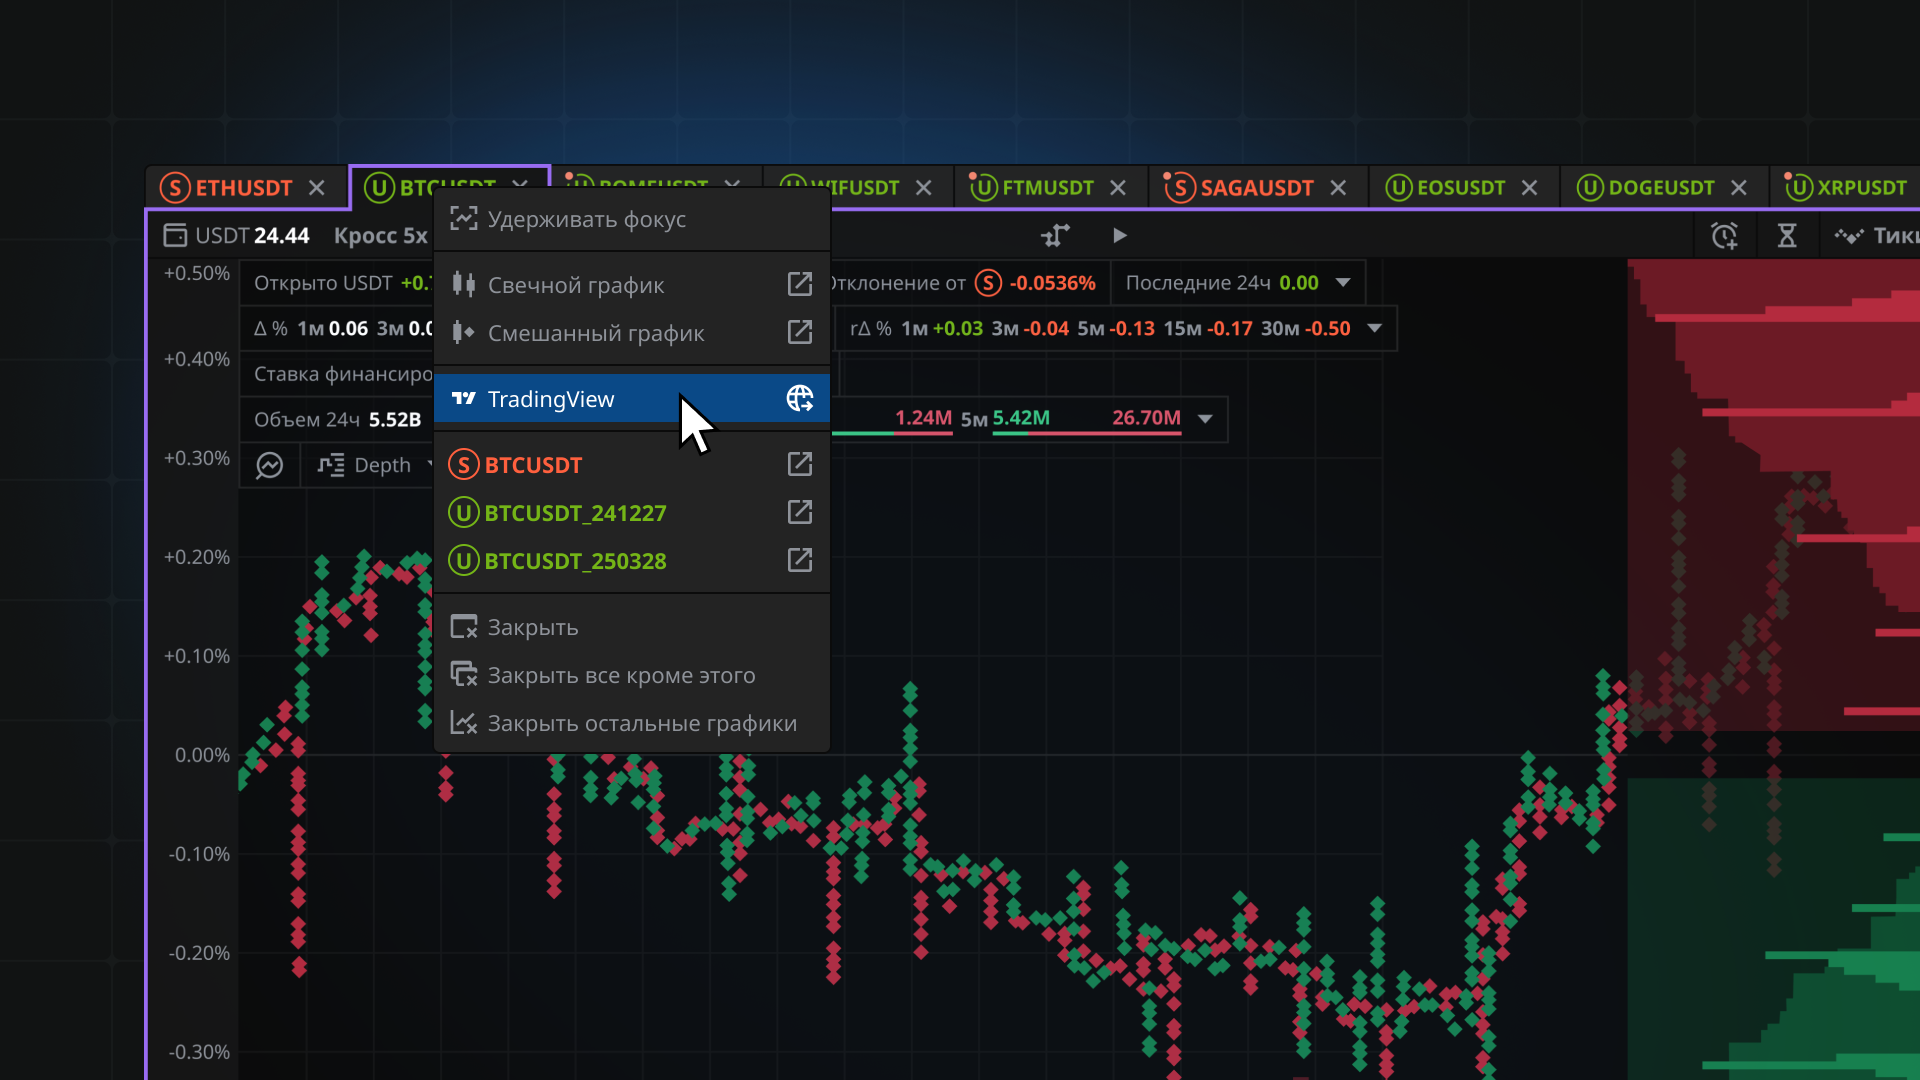Open the chart indicator icon left of Depth

270,465
